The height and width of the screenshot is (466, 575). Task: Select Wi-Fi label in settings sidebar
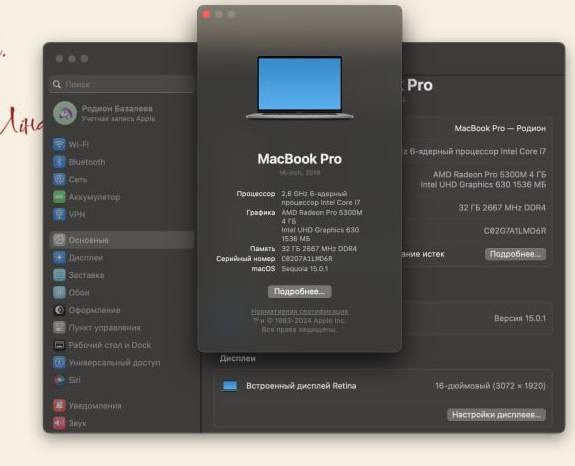[x=78, y=144]
